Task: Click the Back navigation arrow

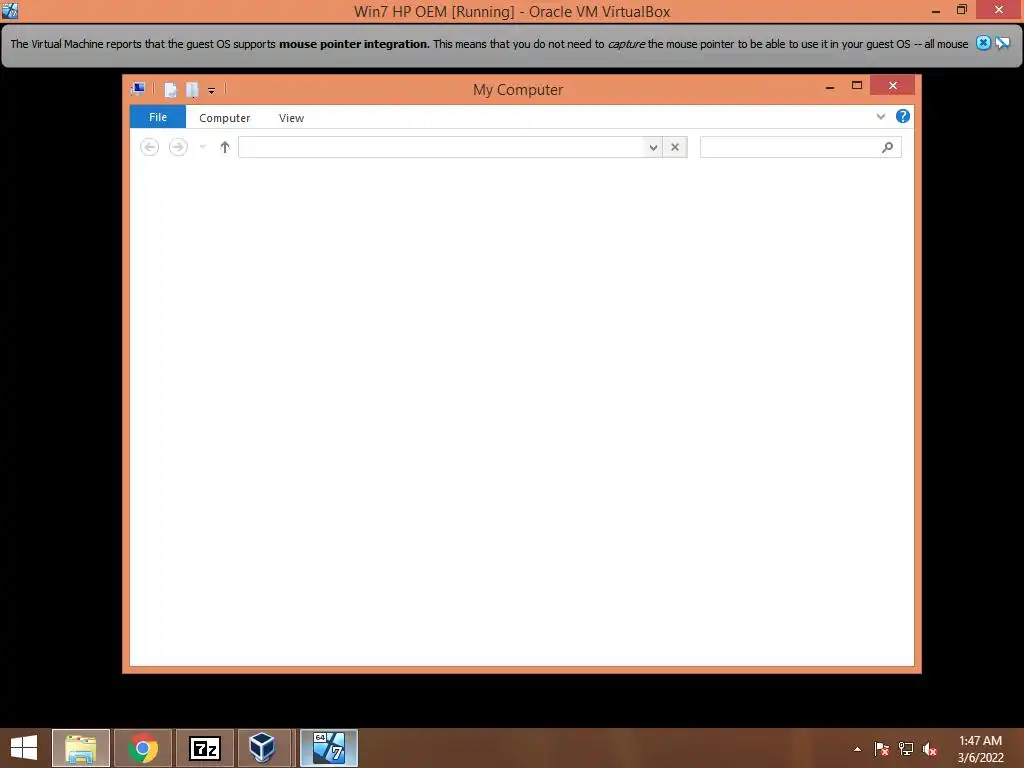Action: 150,147
